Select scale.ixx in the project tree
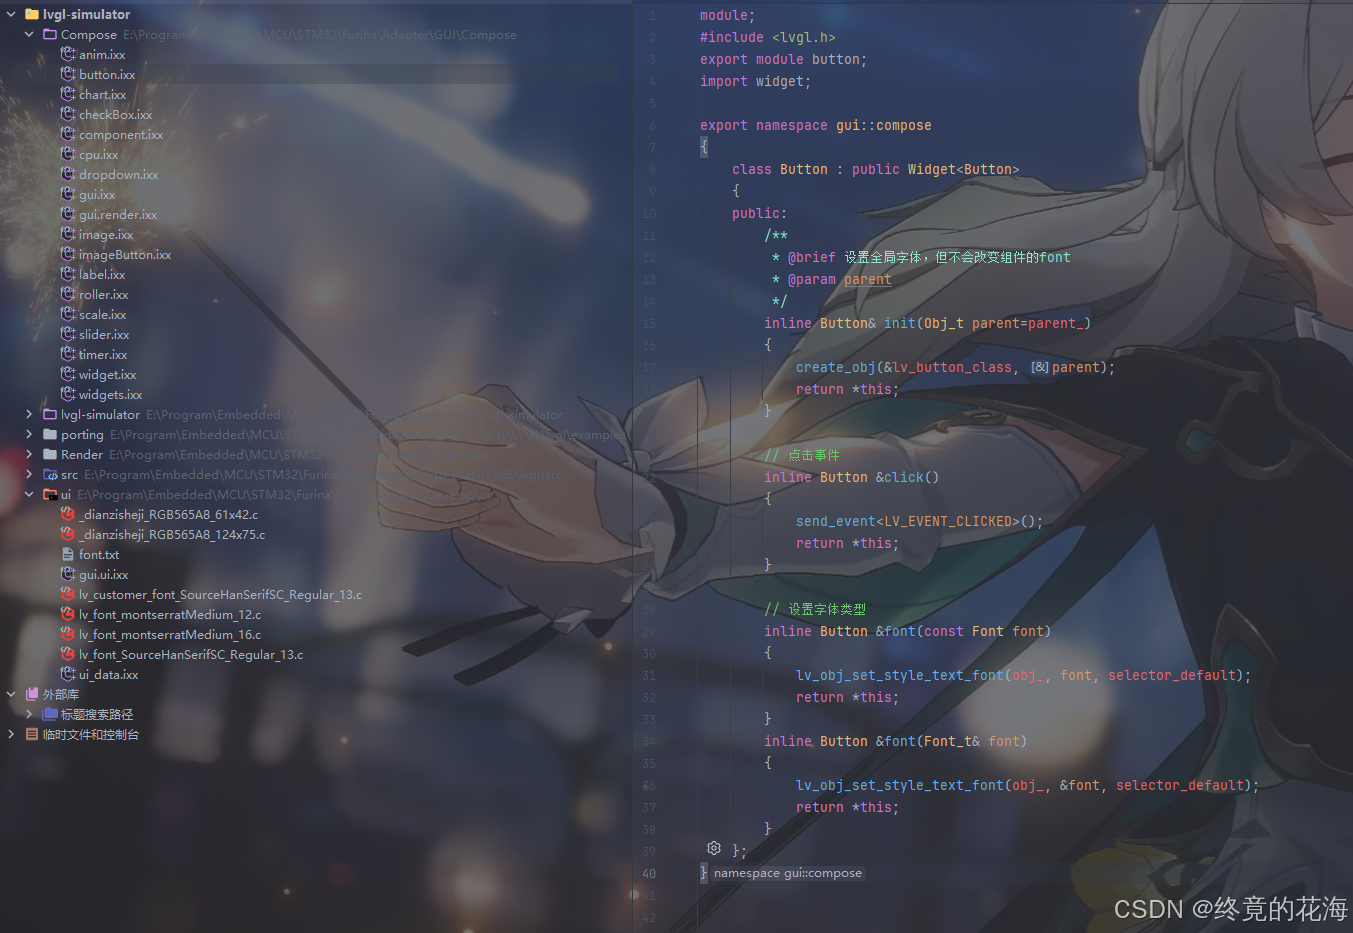 click(x=103, y=314)
